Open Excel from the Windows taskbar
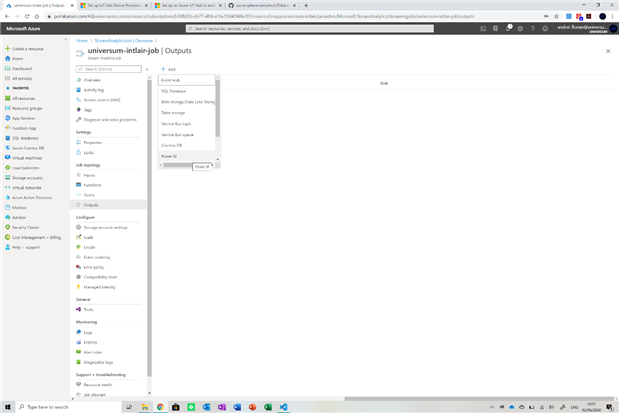Screen dimensions: 619x413 point(268,407)
